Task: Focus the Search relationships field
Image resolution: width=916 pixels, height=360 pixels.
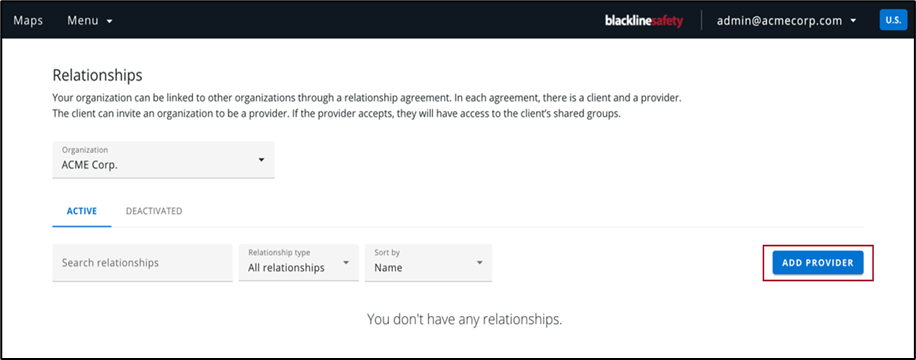Action: [142, 262]
